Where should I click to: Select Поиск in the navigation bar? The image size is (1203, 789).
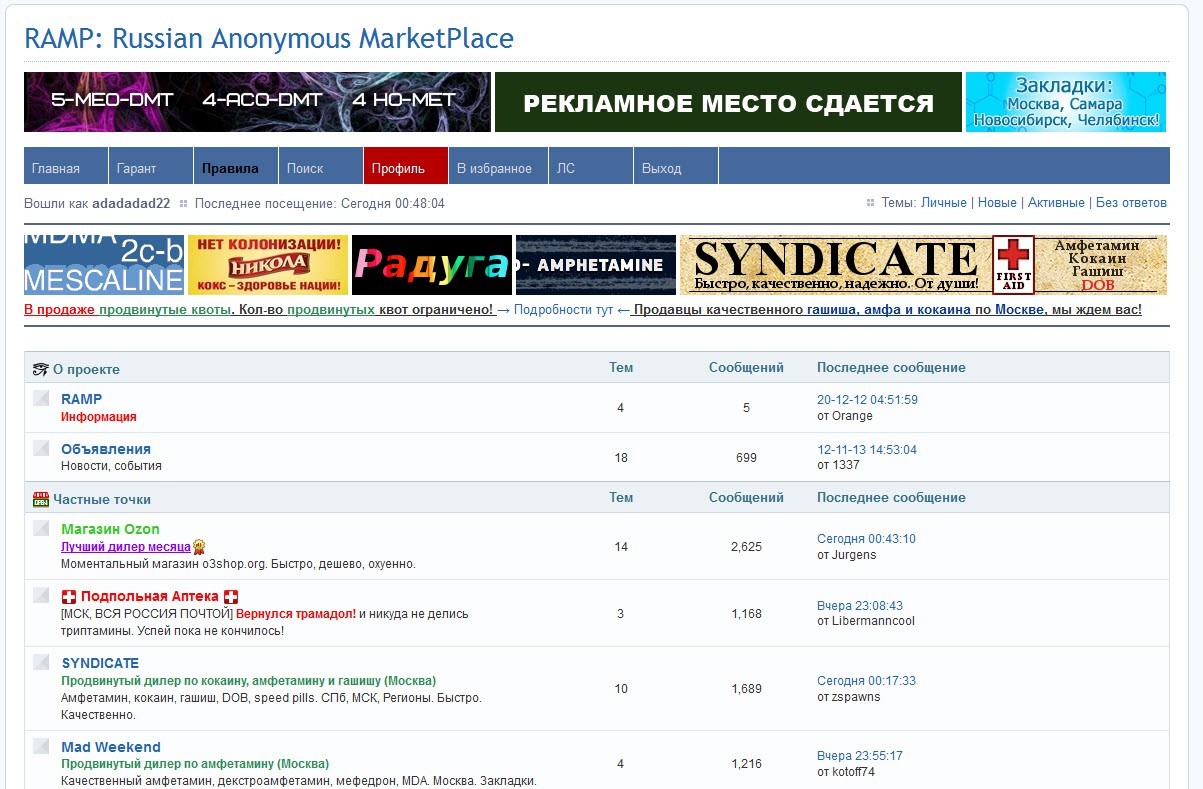pos(305,168)
